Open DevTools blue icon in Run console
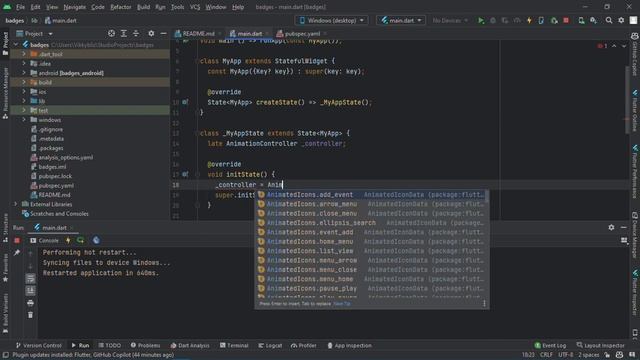The image size is (640, 360). (96, 240)
